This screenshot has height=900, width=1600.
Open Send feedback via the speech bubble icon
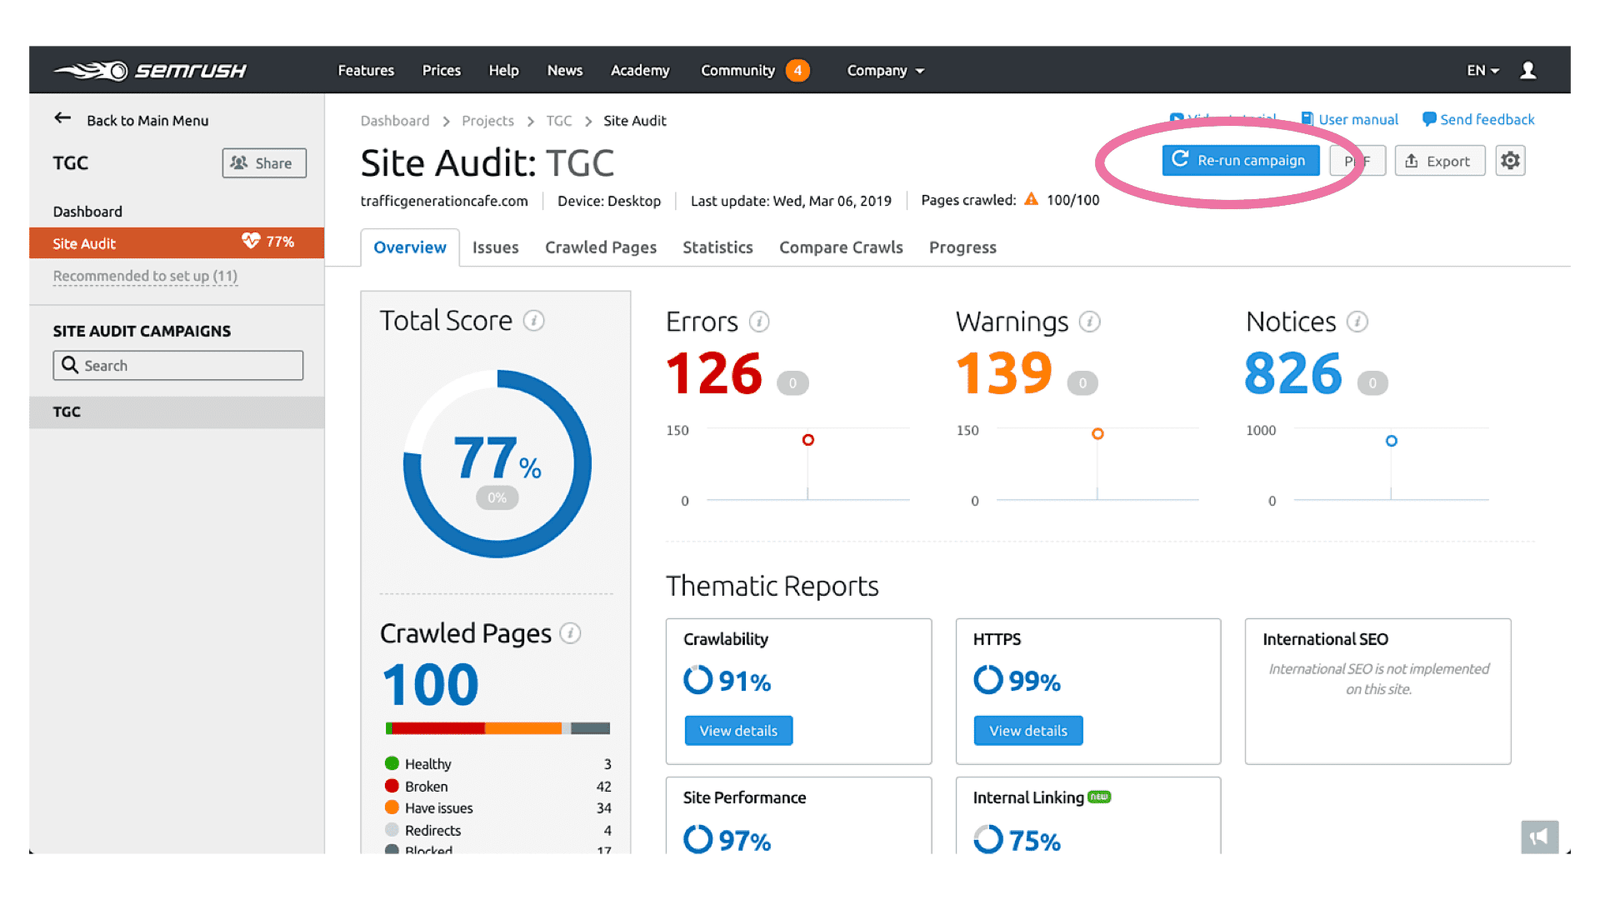[x=1429, y=119]
